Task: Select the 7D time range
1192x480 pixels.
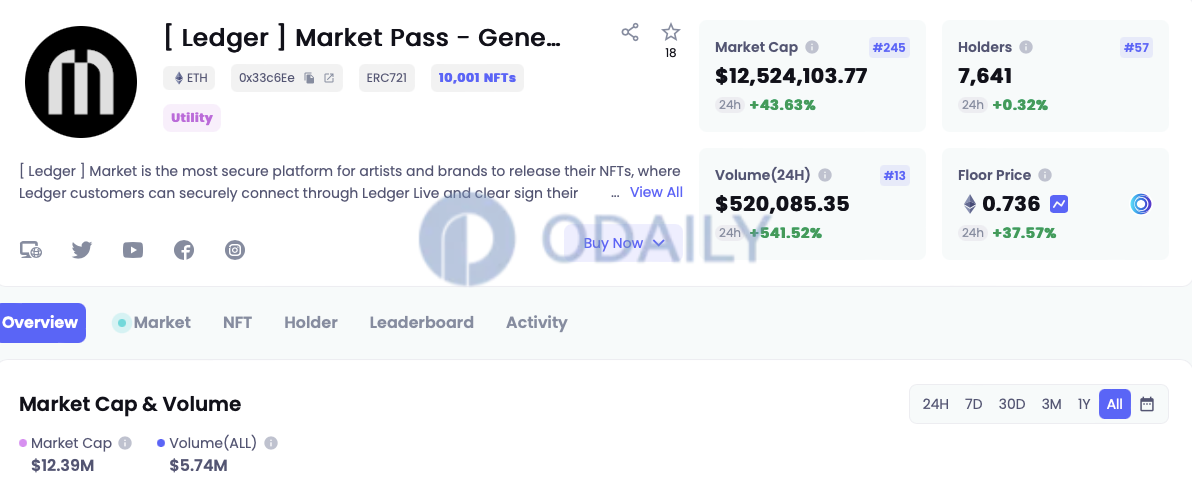Action: [x=974, y=404]
